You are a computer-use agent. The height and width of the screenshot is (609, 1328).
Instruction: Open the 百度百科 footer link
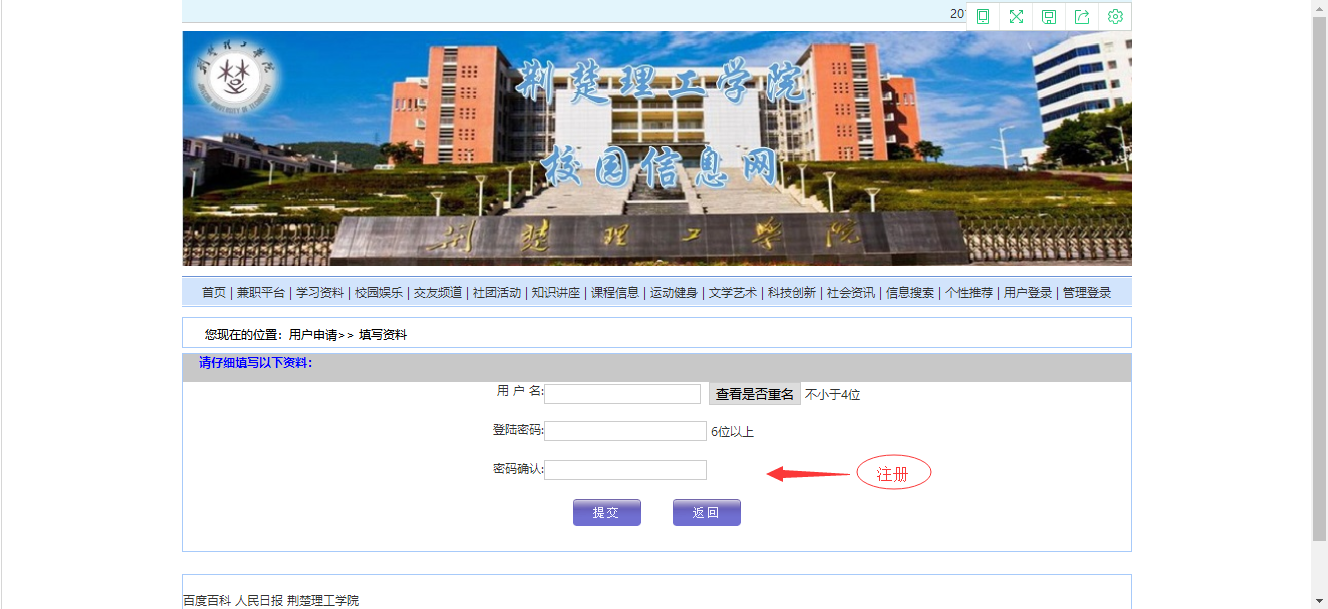(x=207, y=601)
